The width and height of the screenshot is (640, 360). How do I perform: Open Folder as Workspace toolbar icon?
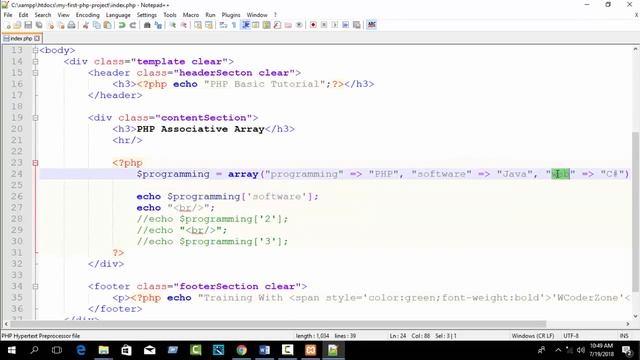pyautogui.click(x=288, y=25)
